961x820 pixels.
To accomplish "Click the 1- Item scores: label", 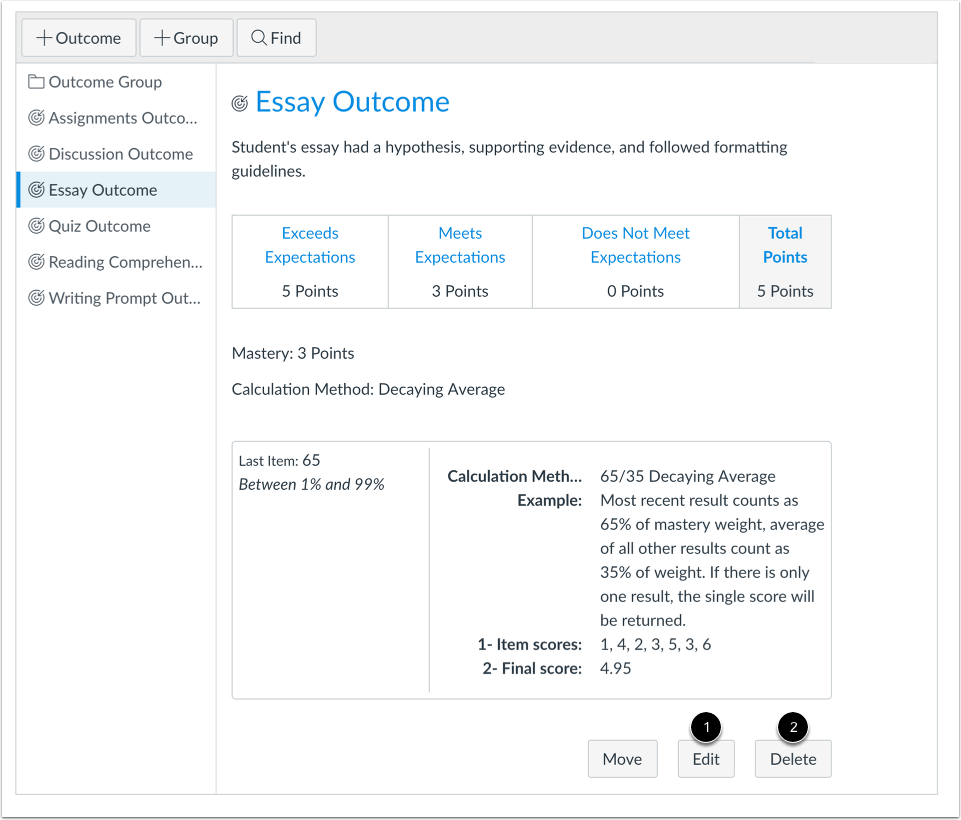I will pos(530,645).
